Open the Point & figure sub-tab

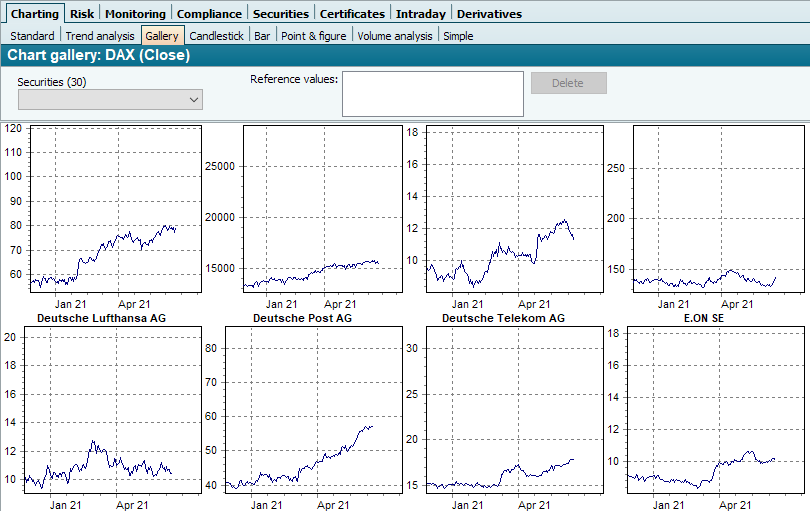[x=313, y=36]
